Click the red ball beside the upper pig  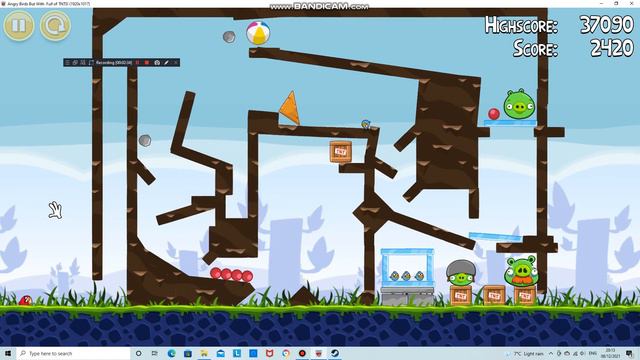coord(494,114)
